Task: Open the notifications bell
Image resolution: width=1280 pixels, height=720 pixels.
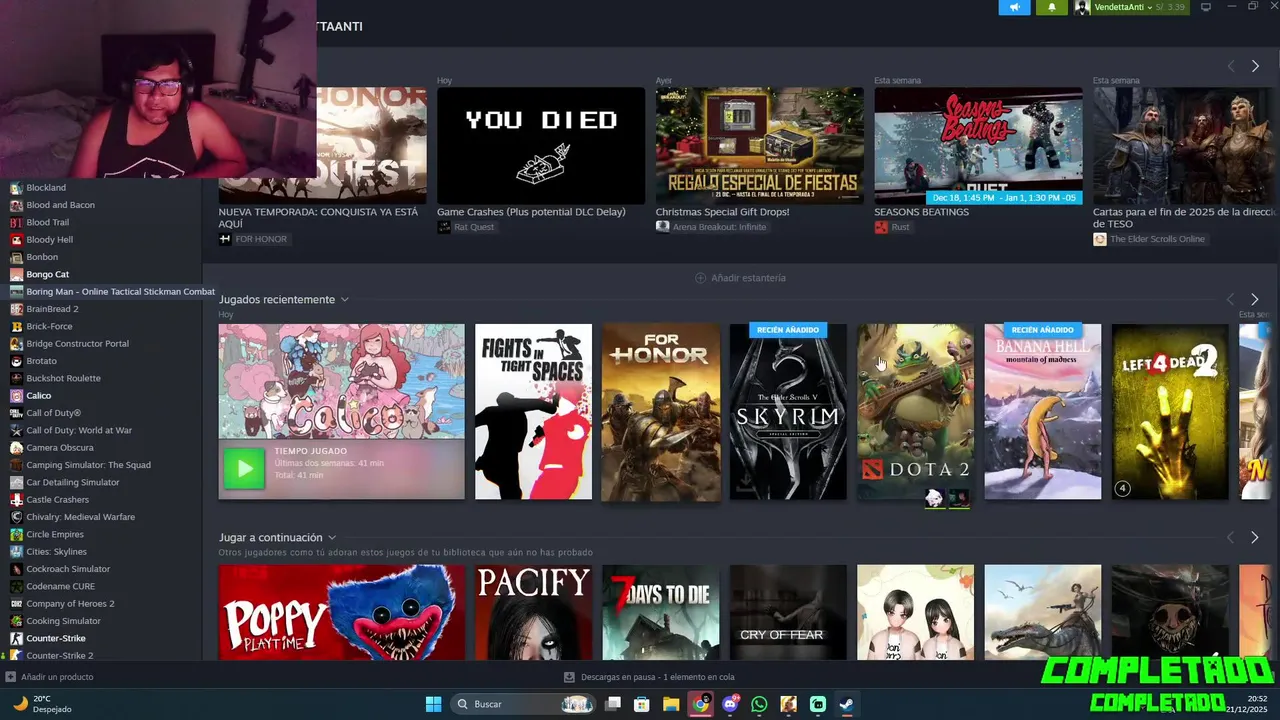Action: point(1051,7)
